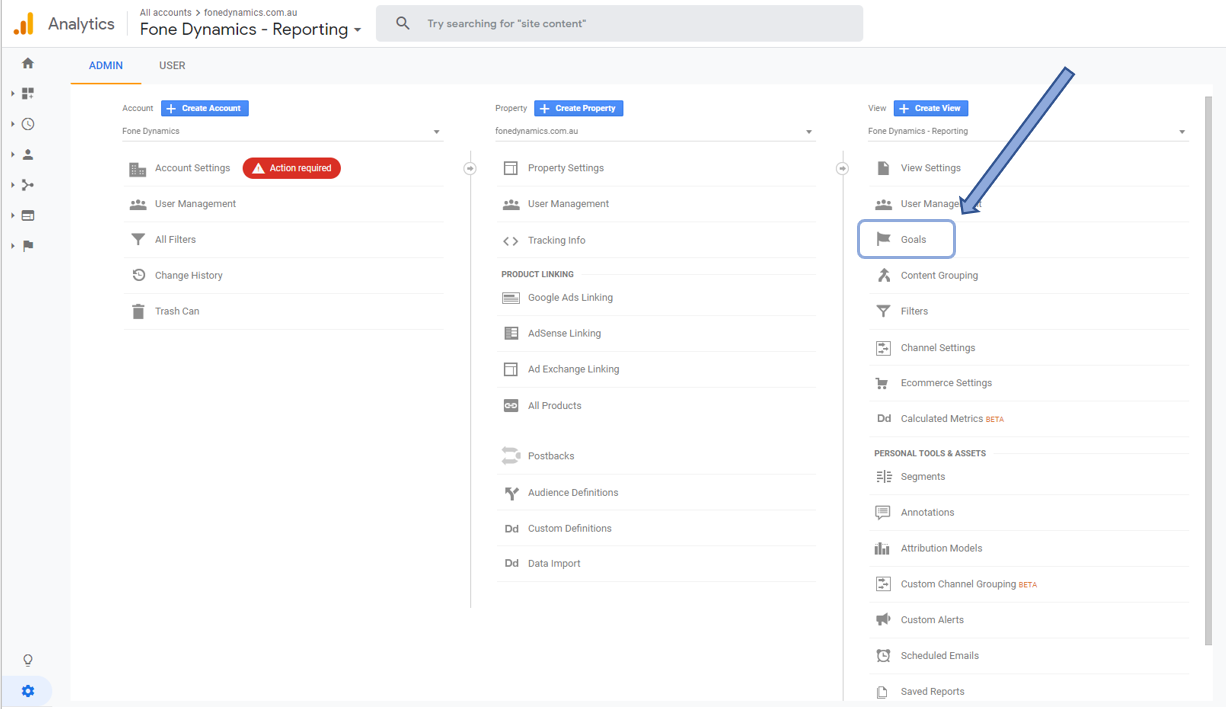Click the search magnifier icon
The image size is (1226, 709).
coord(403,23)
